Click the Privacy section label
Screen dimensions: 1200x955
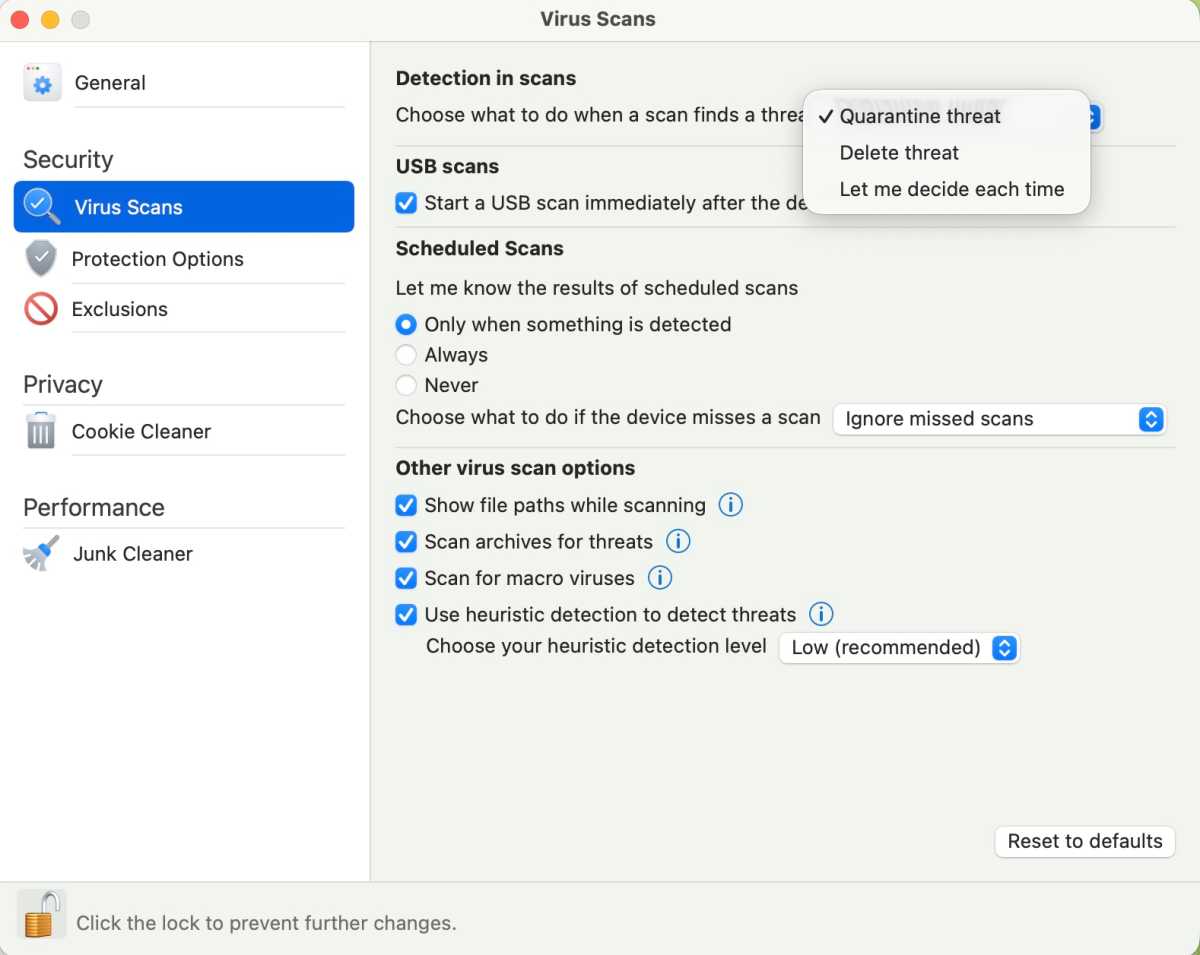[x=63, y=384]
